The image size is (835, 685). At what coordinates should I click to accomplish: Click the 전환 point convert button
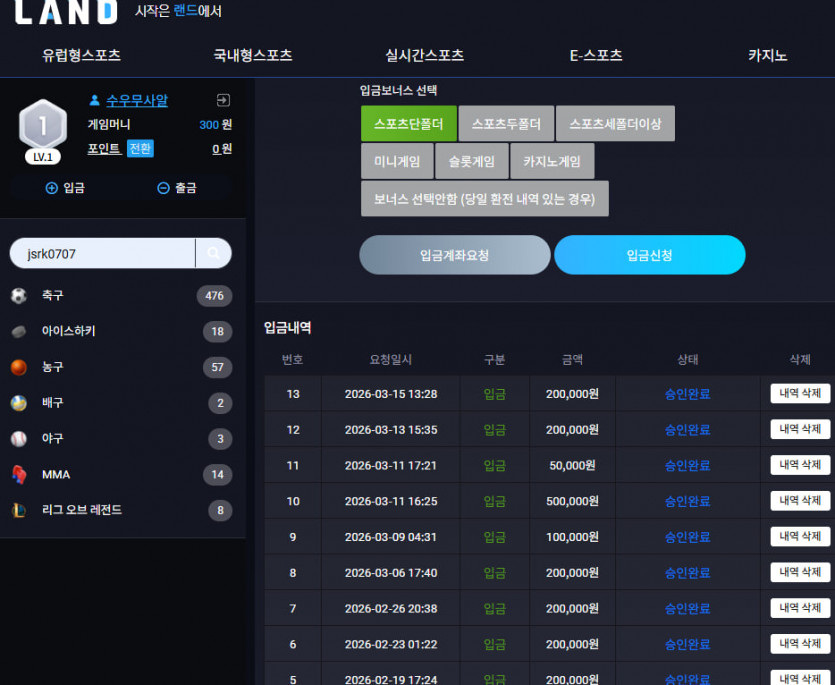point(140,148)
